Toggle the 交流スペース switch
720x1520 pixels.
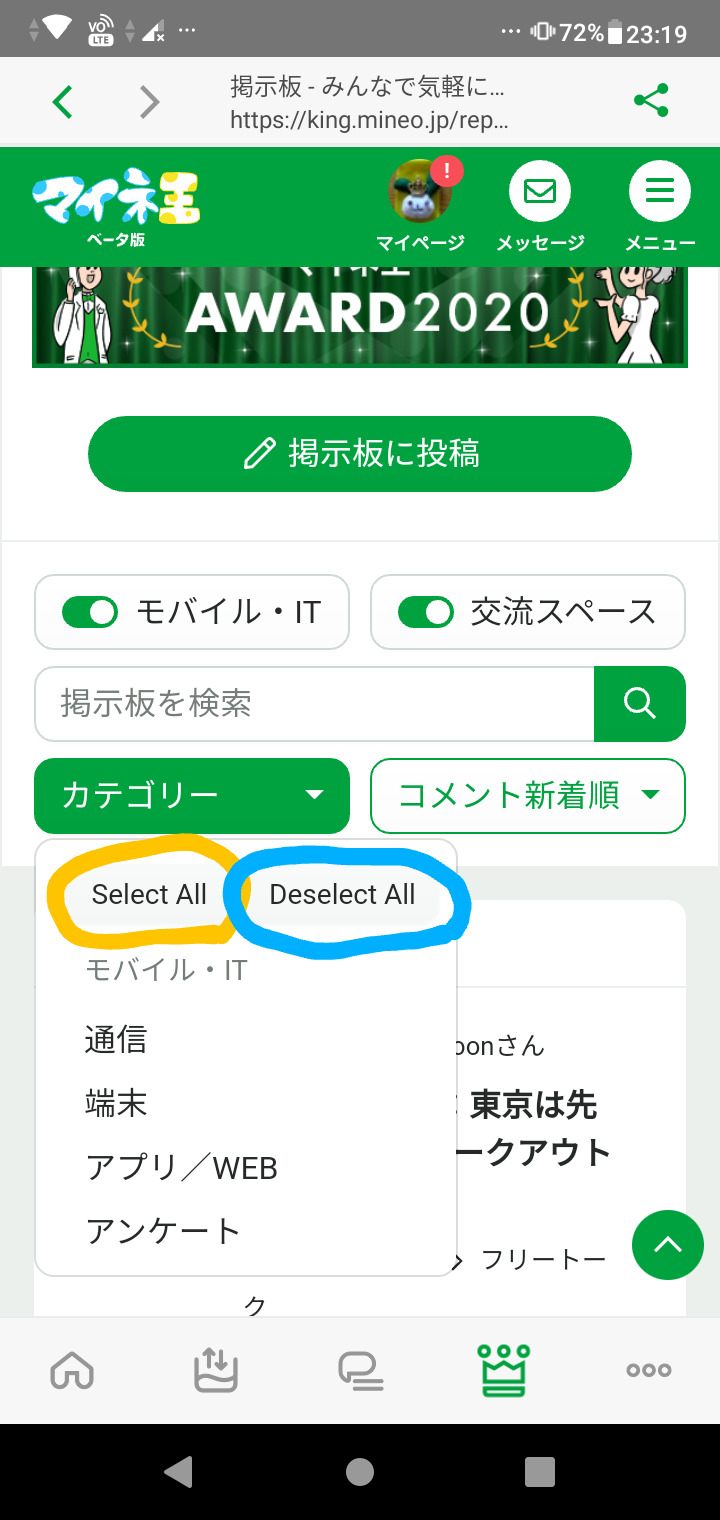pyautogui.click(x=426, y=612)
